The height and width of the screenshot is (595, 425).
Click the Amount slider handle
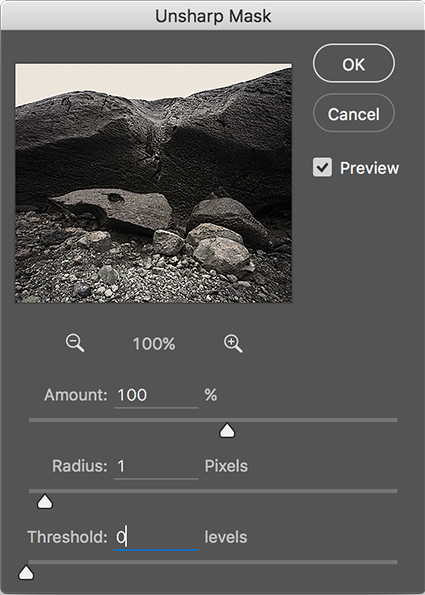coord(227,431)
